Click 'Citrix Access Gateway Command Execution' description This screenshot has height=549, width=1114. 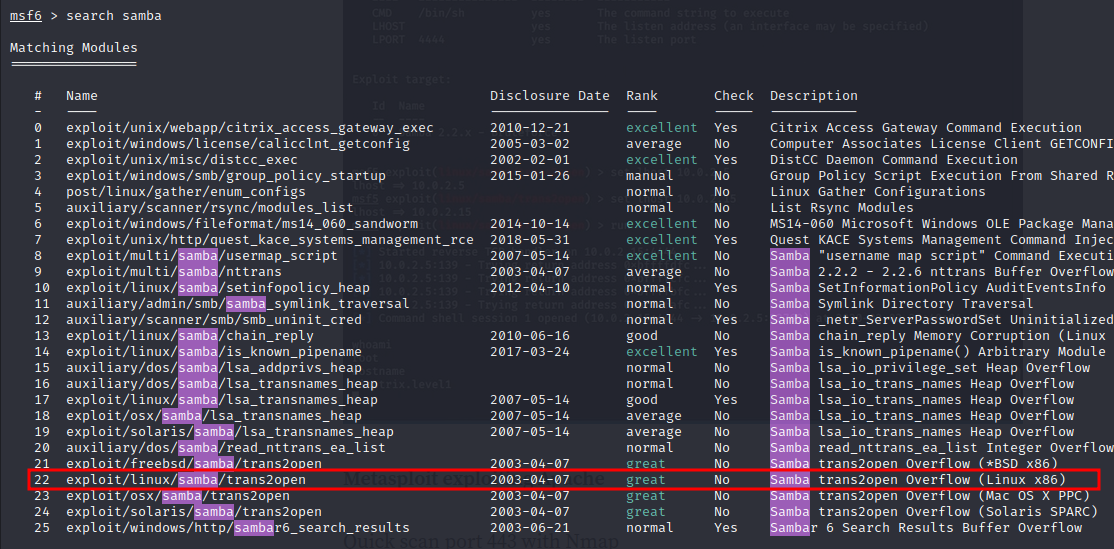[926, 128]
